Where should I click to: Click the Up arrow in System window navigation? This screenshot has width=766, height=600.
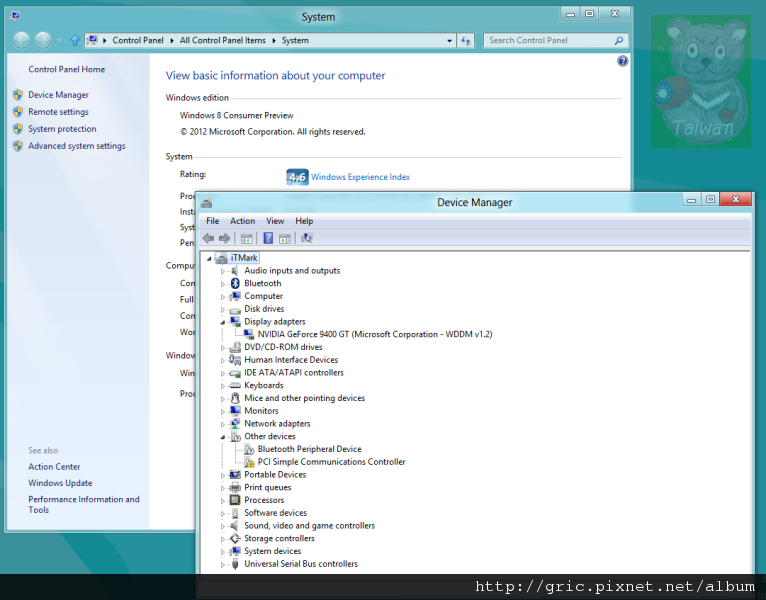tap(75, 41)
